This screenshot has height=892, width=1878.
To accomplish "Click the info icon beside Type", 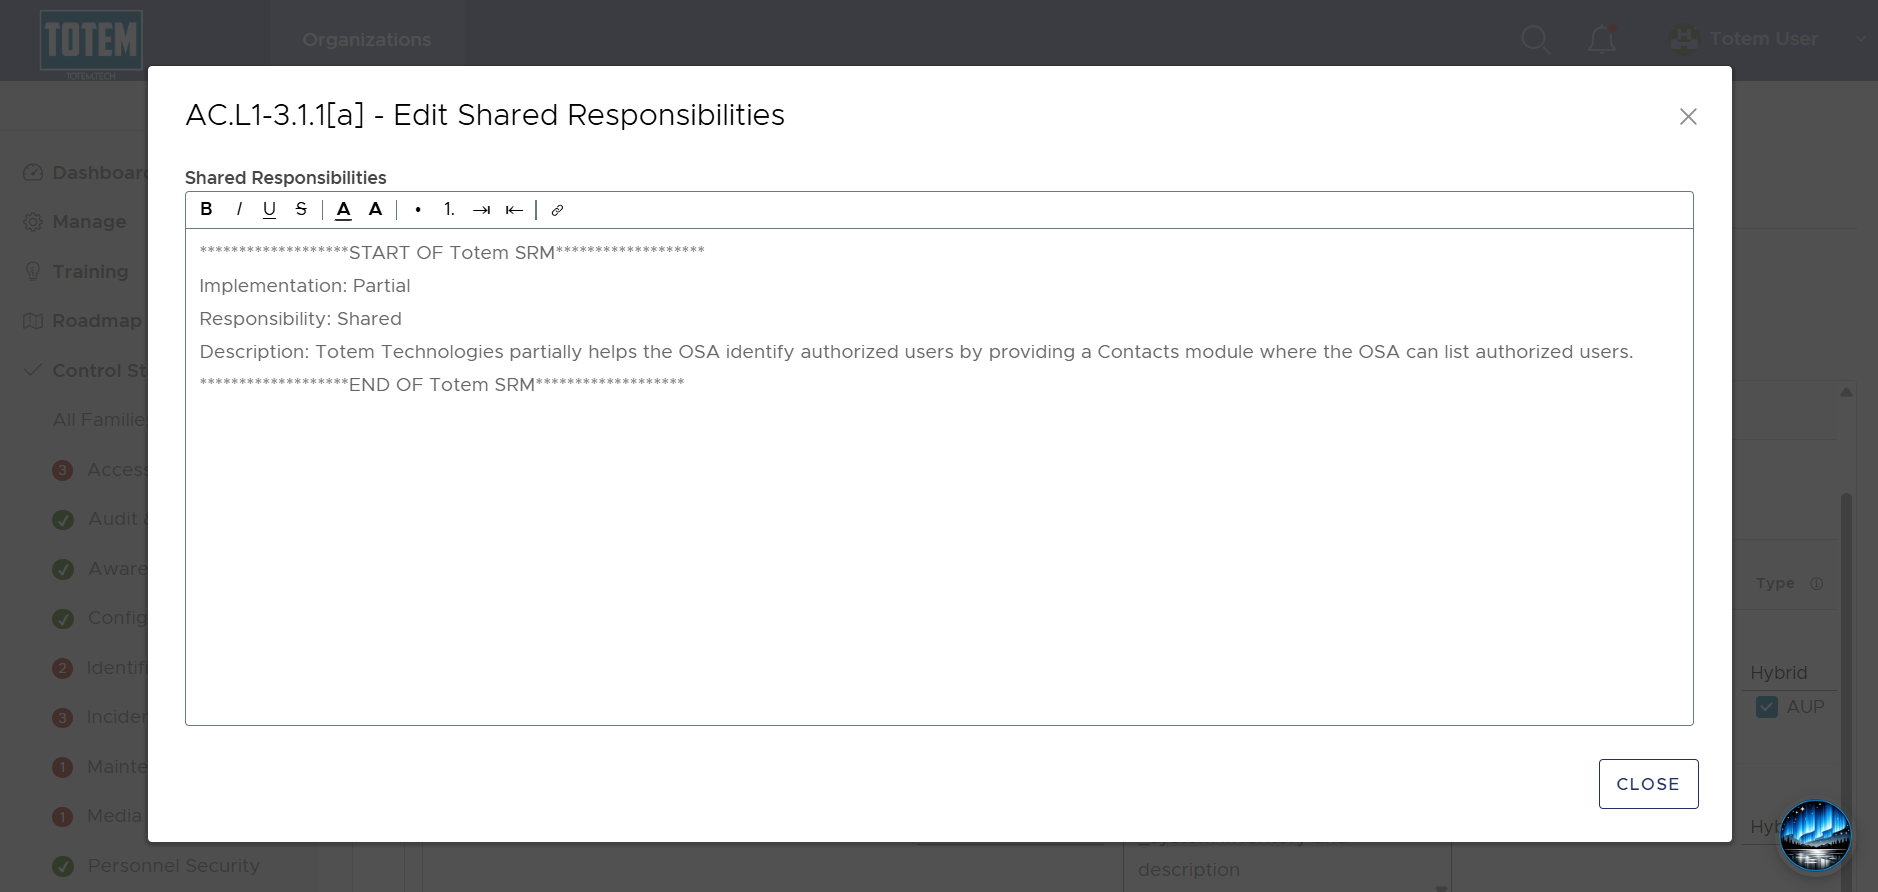I will 1816,584.
